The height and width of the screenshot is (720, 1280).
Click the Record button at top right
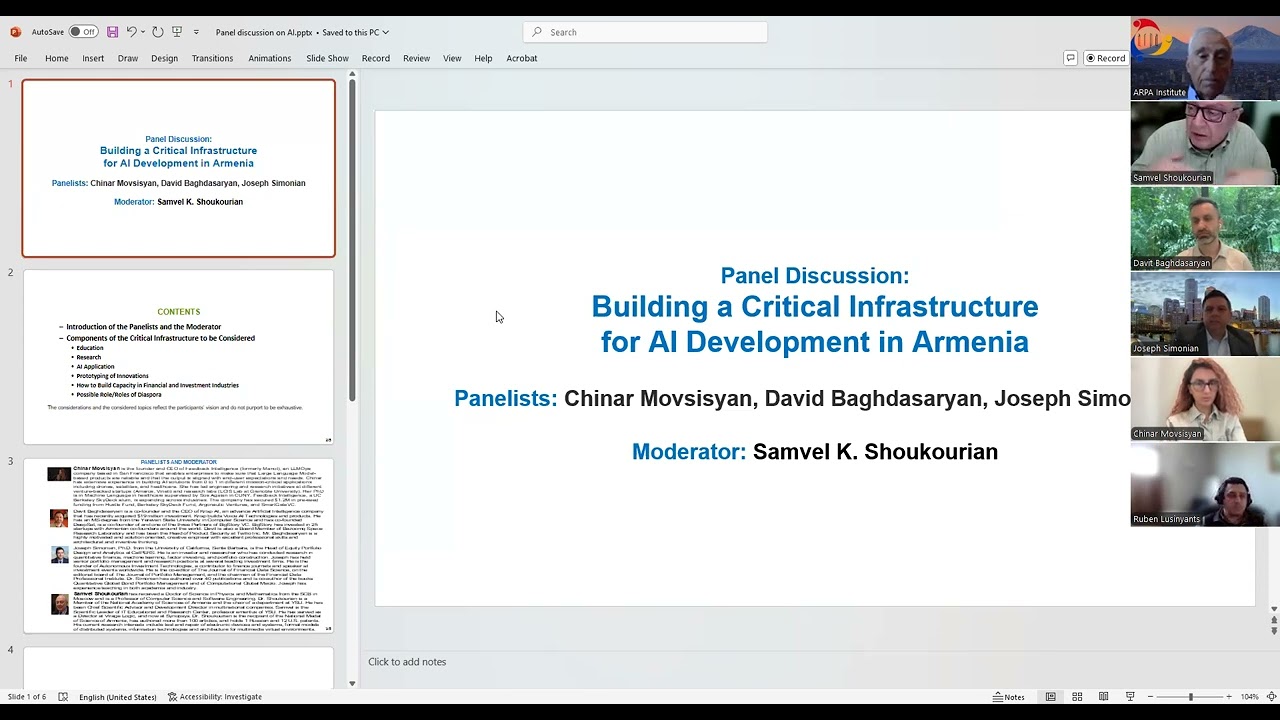tap(1105, 58)
